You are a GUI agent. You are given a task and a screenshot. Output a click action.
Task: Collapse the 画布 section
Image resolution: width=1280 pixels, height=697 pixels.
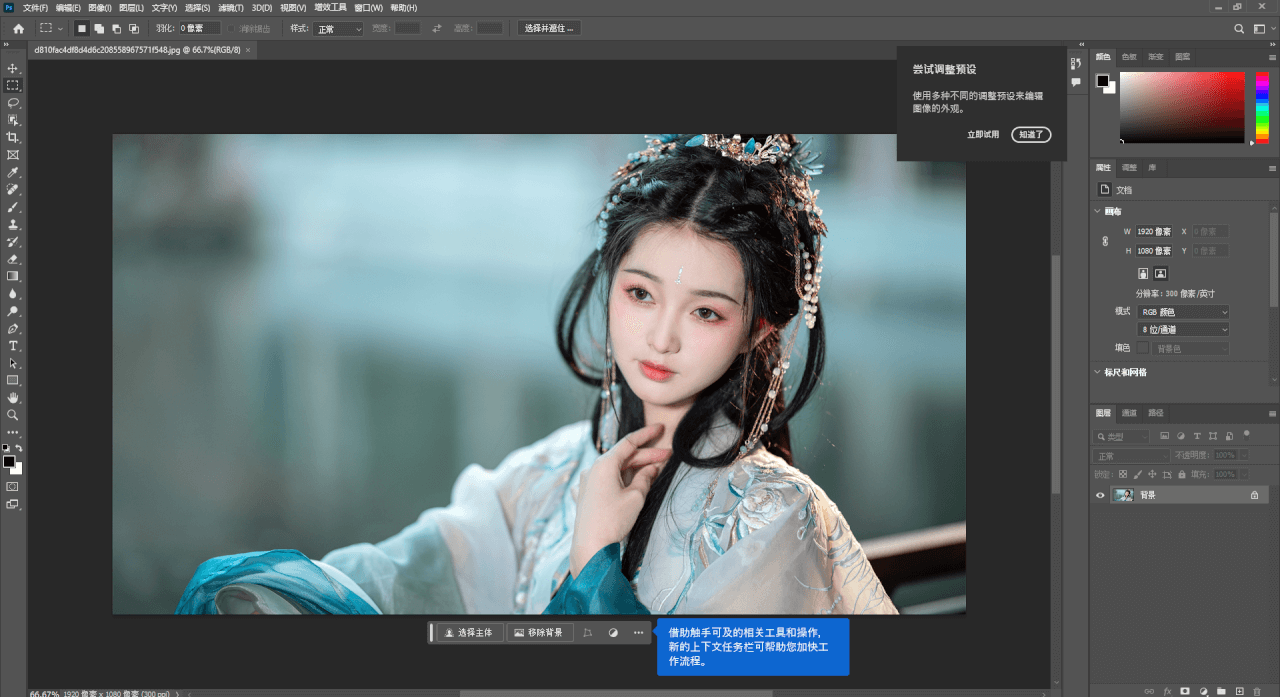1098,211
